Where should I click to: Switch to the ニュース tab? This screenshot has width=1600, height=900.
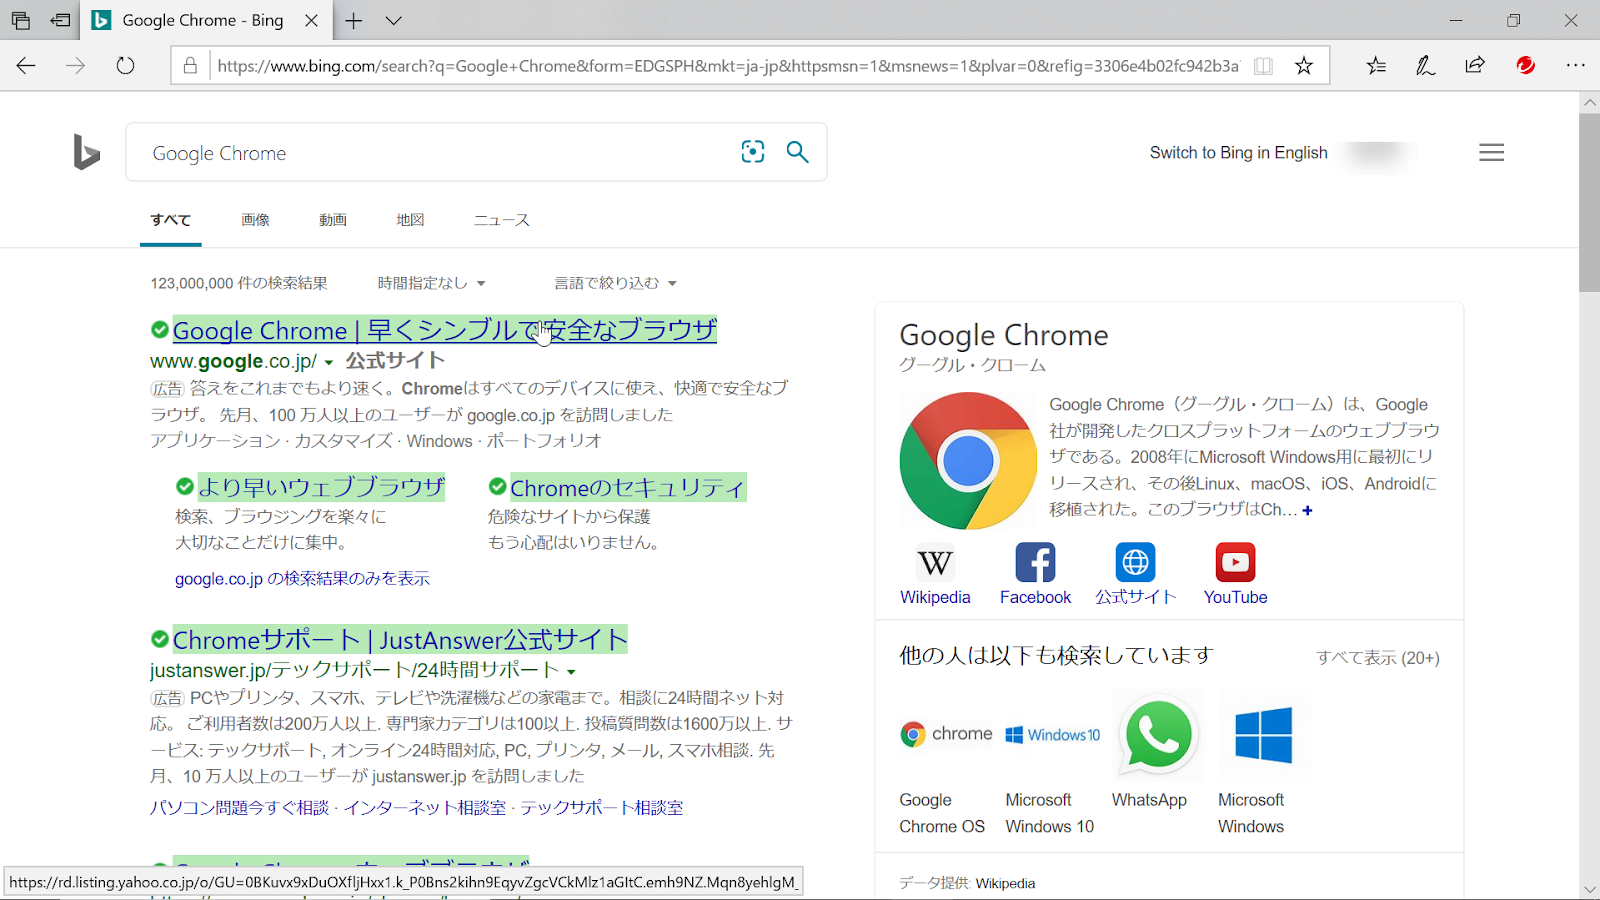point(502,220)
